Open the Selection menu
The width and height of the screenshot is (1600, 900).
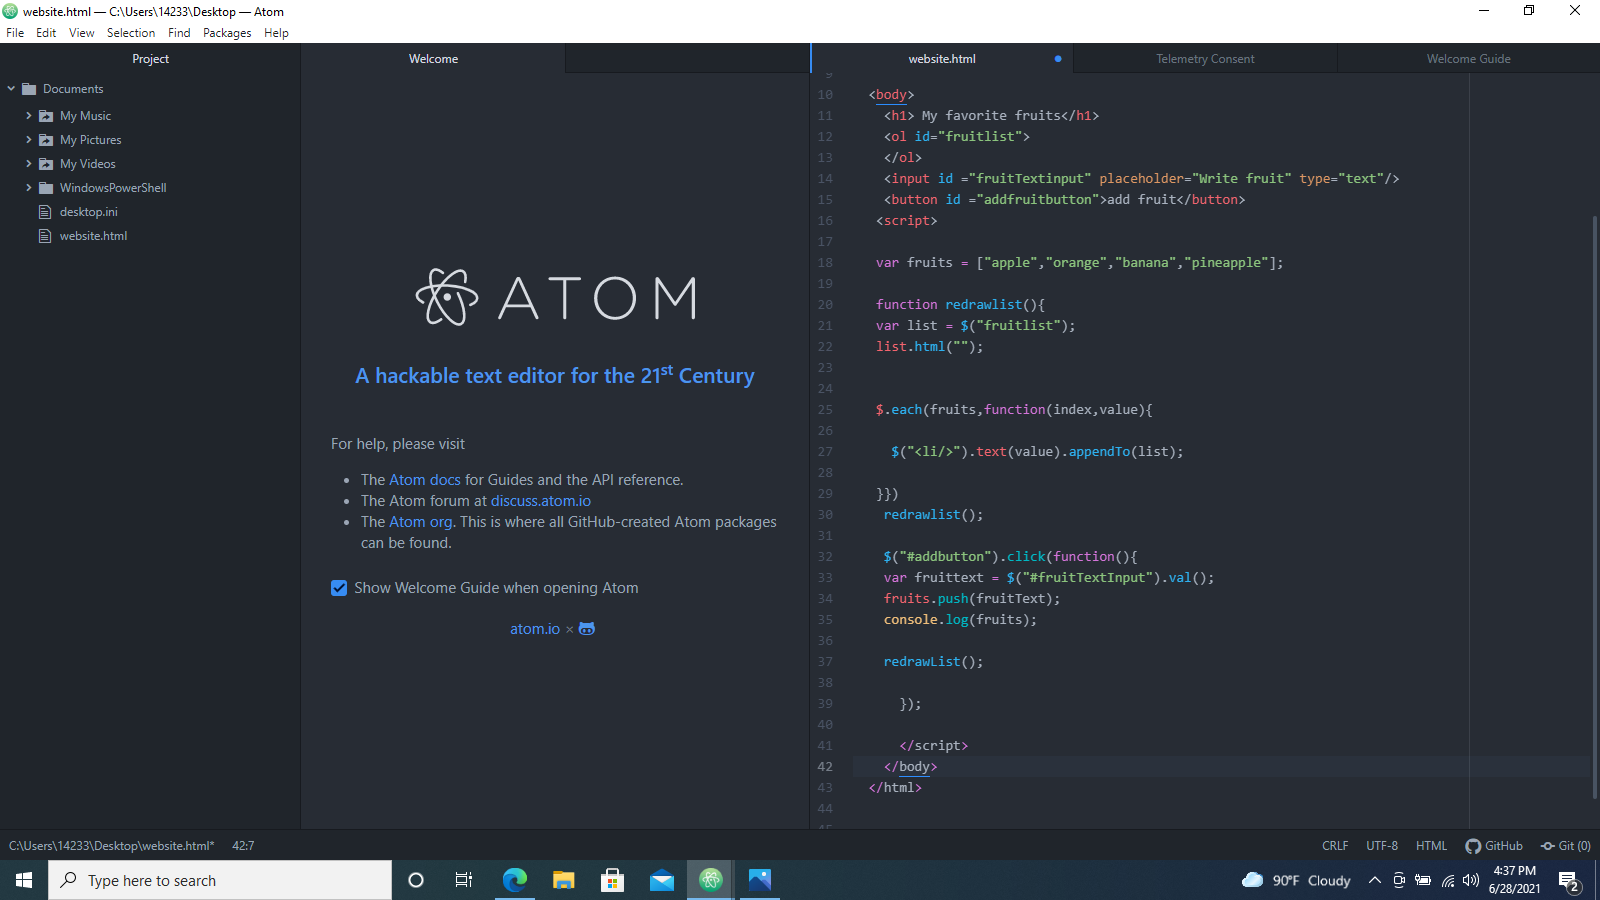(x=131, y=33)
